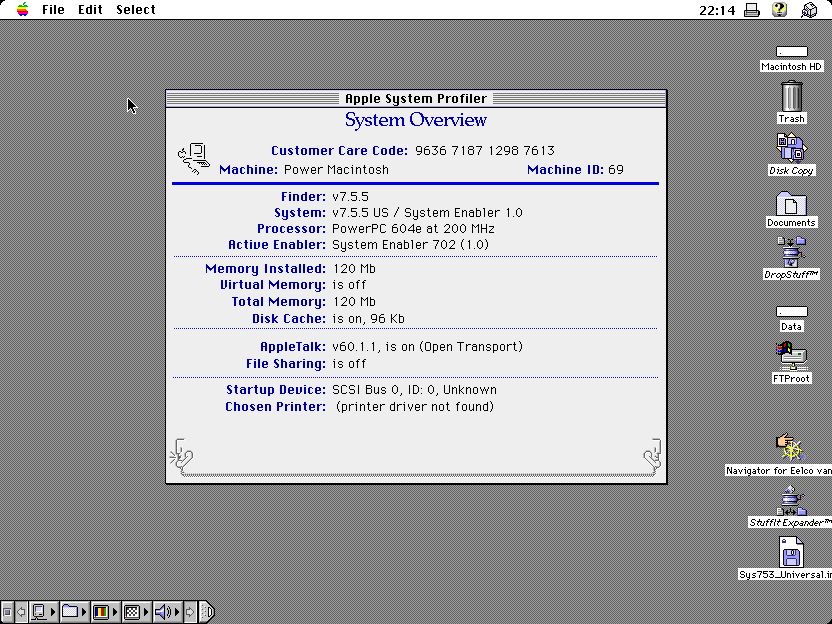Click the FTProot desktop icon

coord(791,355)
